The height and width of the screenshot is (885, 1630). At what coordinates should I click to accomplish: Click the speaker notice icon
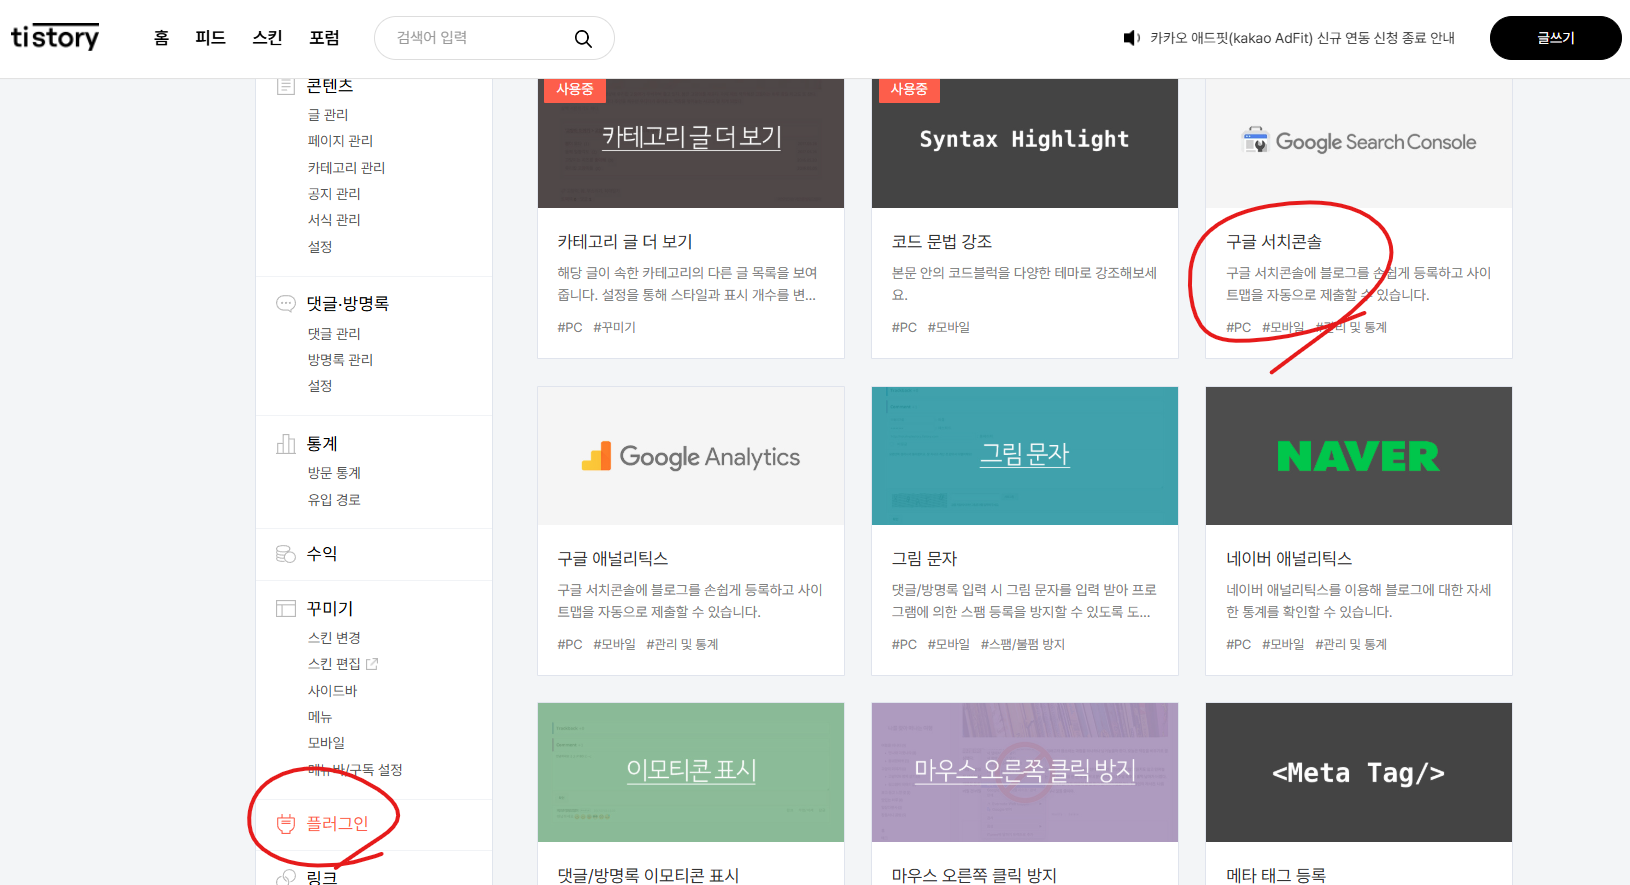tap(1131, 38)
